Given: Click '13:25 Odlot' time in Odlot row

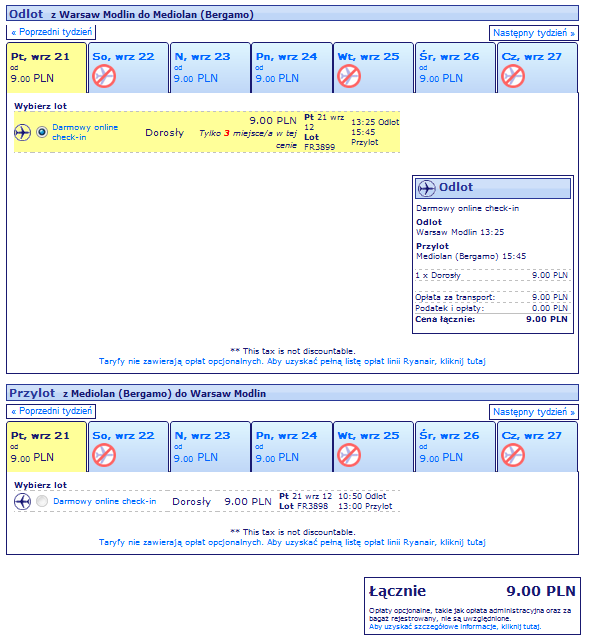Looking at the screenshot, I should point(375,122).
